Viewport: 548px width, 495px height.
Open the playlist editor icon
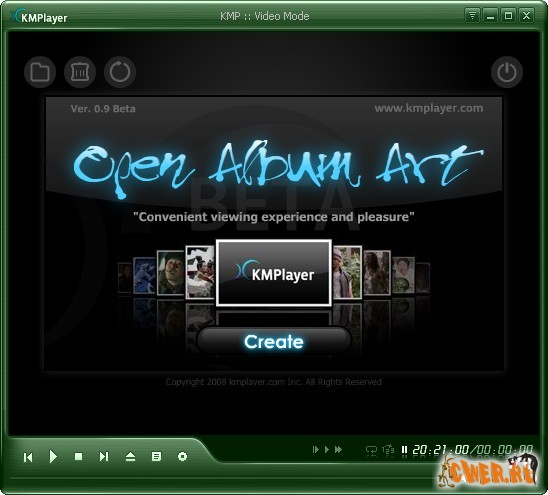point(156,457)
